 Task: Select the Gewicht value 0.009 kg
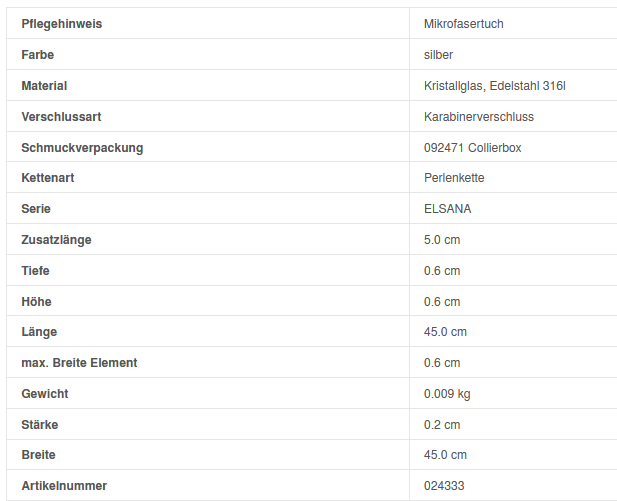click(x=446, y=394)
